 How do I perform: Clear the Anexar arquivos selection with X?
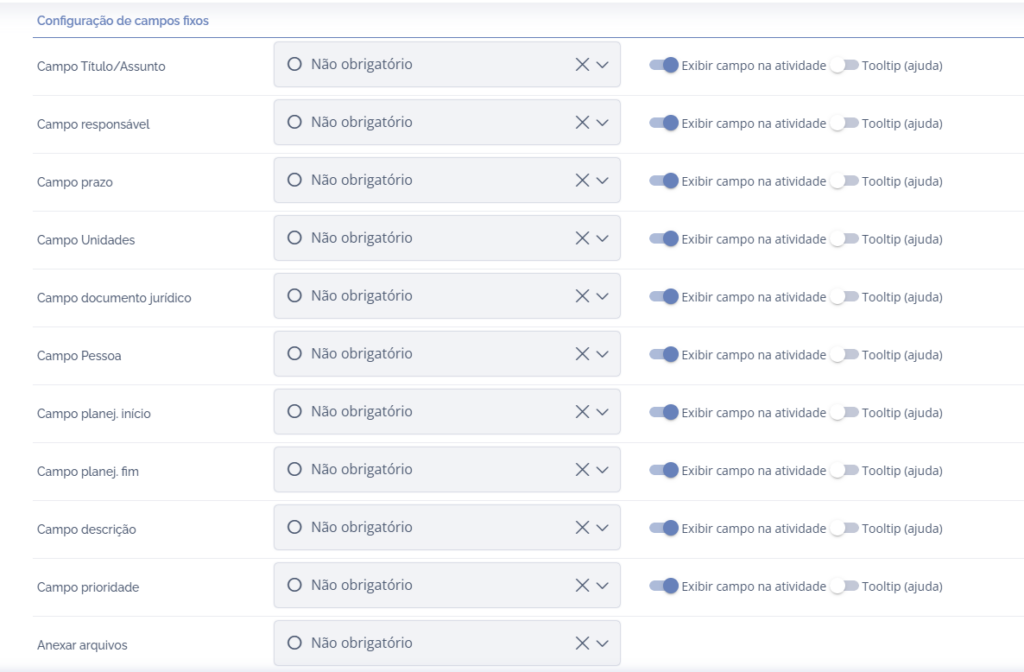point(582,644)
